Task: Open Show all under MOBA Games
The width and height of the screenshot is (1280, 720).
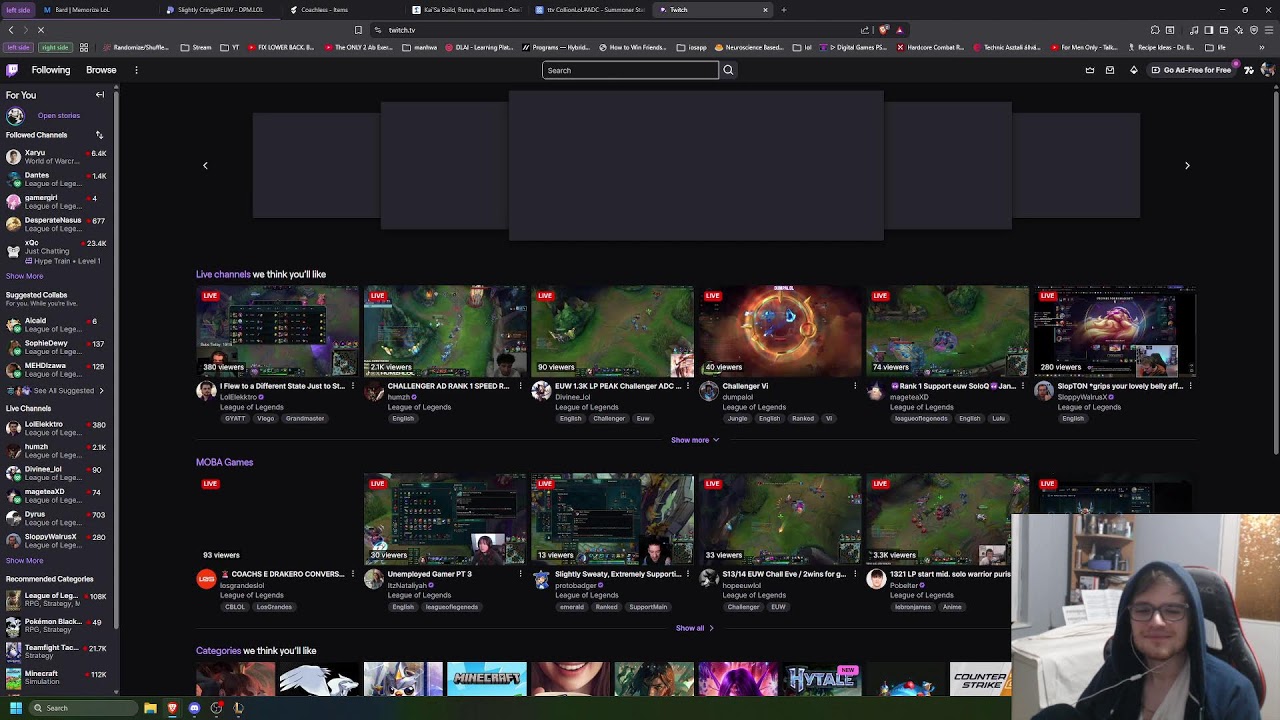Action: click(x=695, y=628)
